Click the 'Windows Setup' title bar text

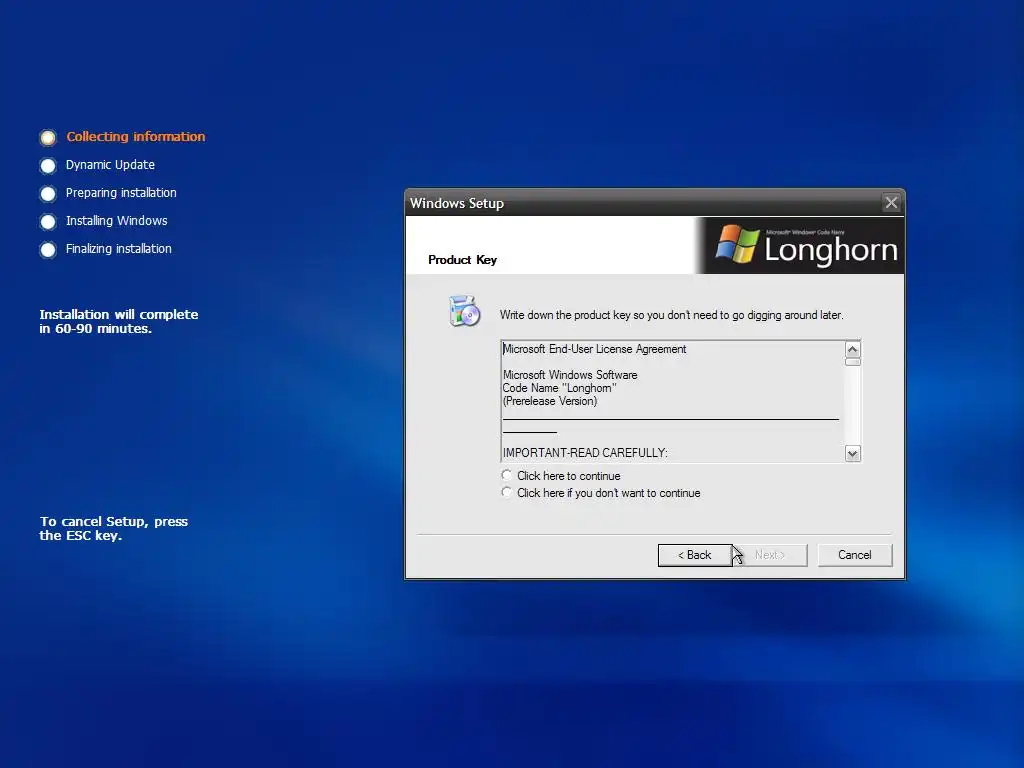pos(457,203)
